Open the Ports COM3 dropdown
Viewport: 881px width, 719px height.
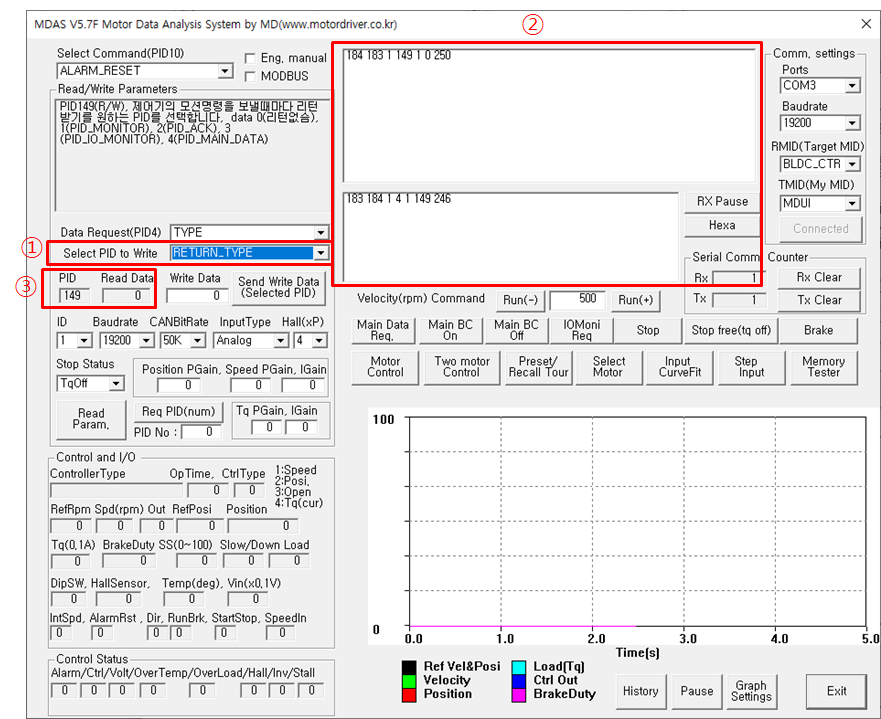pos(852,86)
